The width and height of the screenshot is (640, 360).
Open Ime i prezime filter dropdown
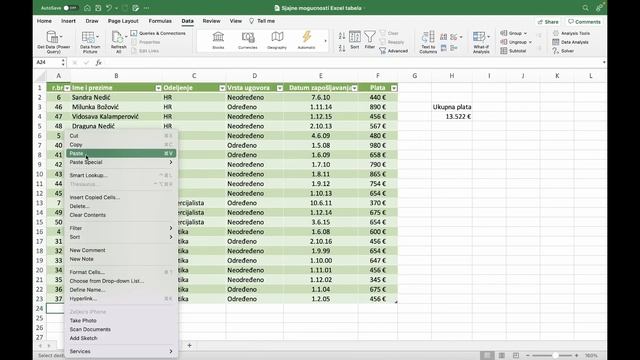pyautogui.click(x=158, y=88)
